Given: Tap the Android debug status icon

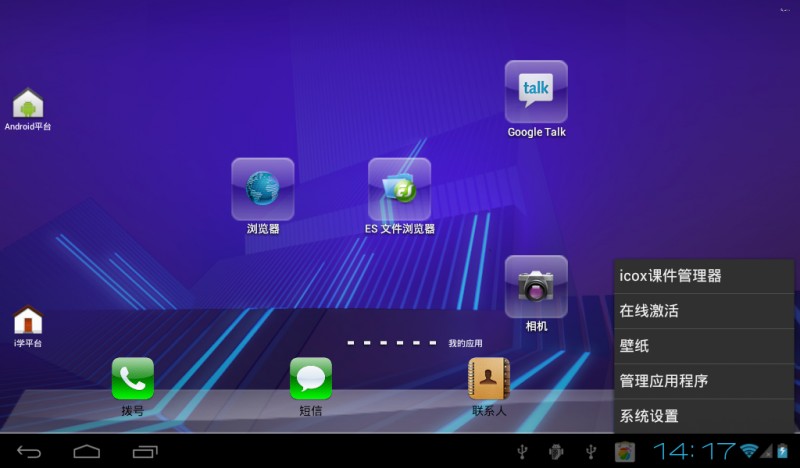Looking at the screenshot, I should pos(556,452).
